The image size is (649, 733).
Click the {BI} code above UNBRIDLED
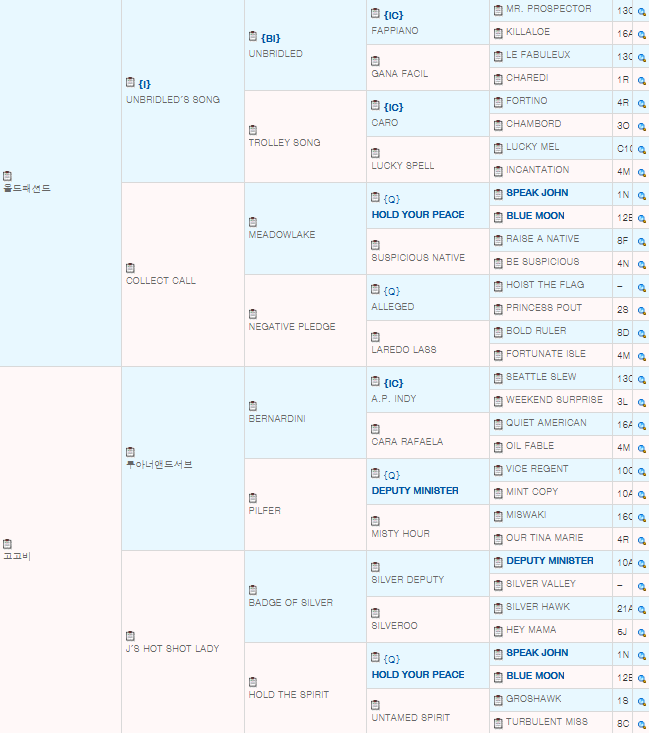(271, 38)
